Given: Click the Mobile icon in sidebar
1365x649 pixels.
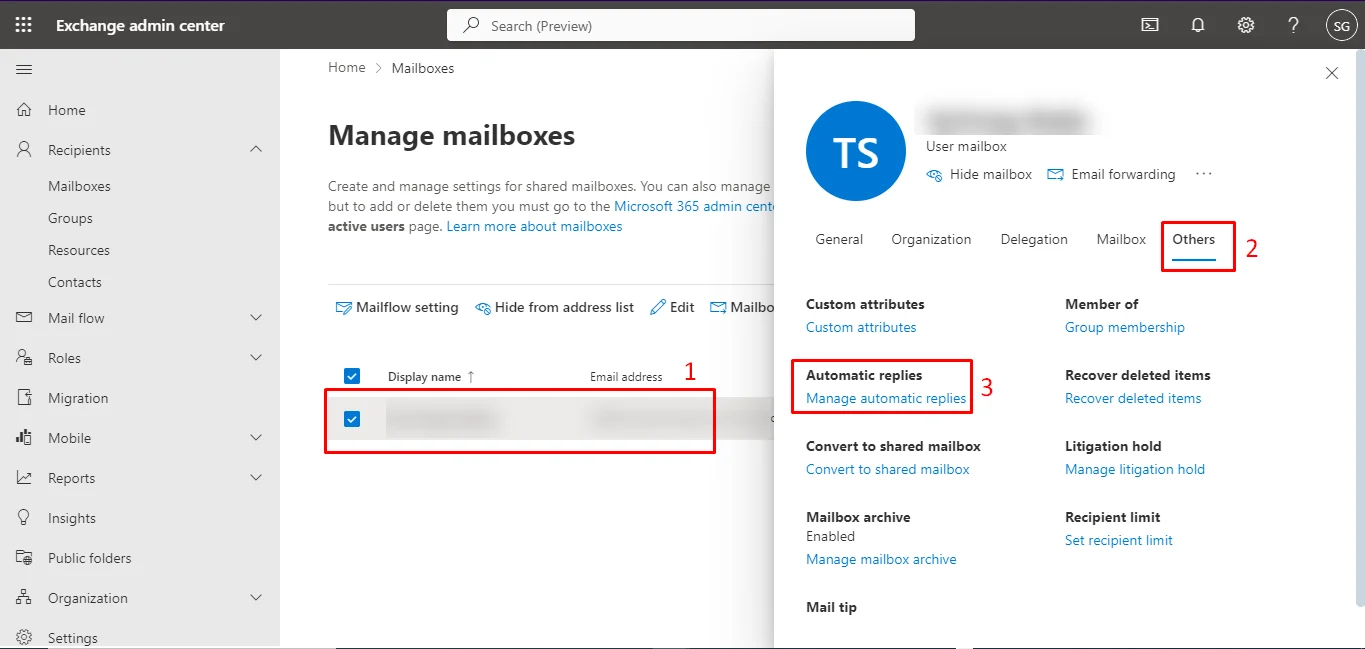Looking at the screenshot, I should coord(25,438).
